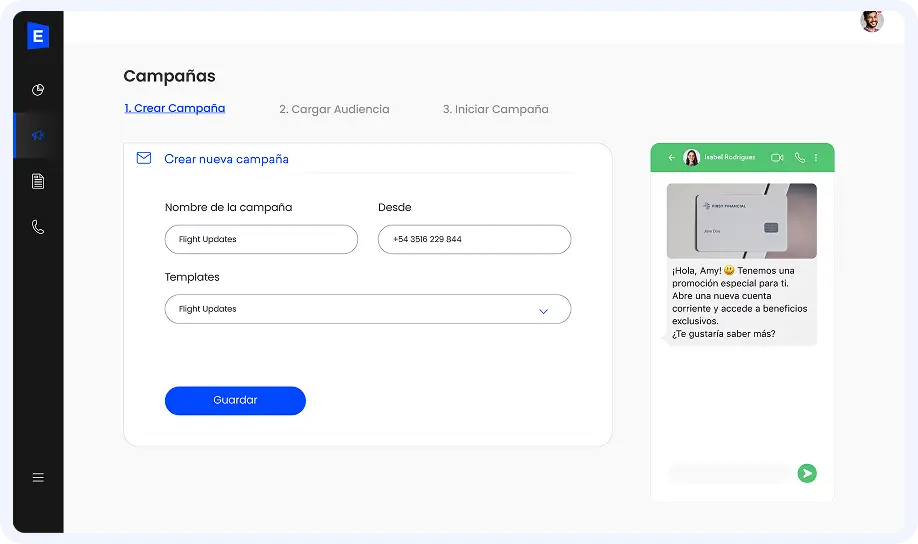Go to the Iniciar Campaña step
This screenshot has height=544, width=918.
pos(495,109)
